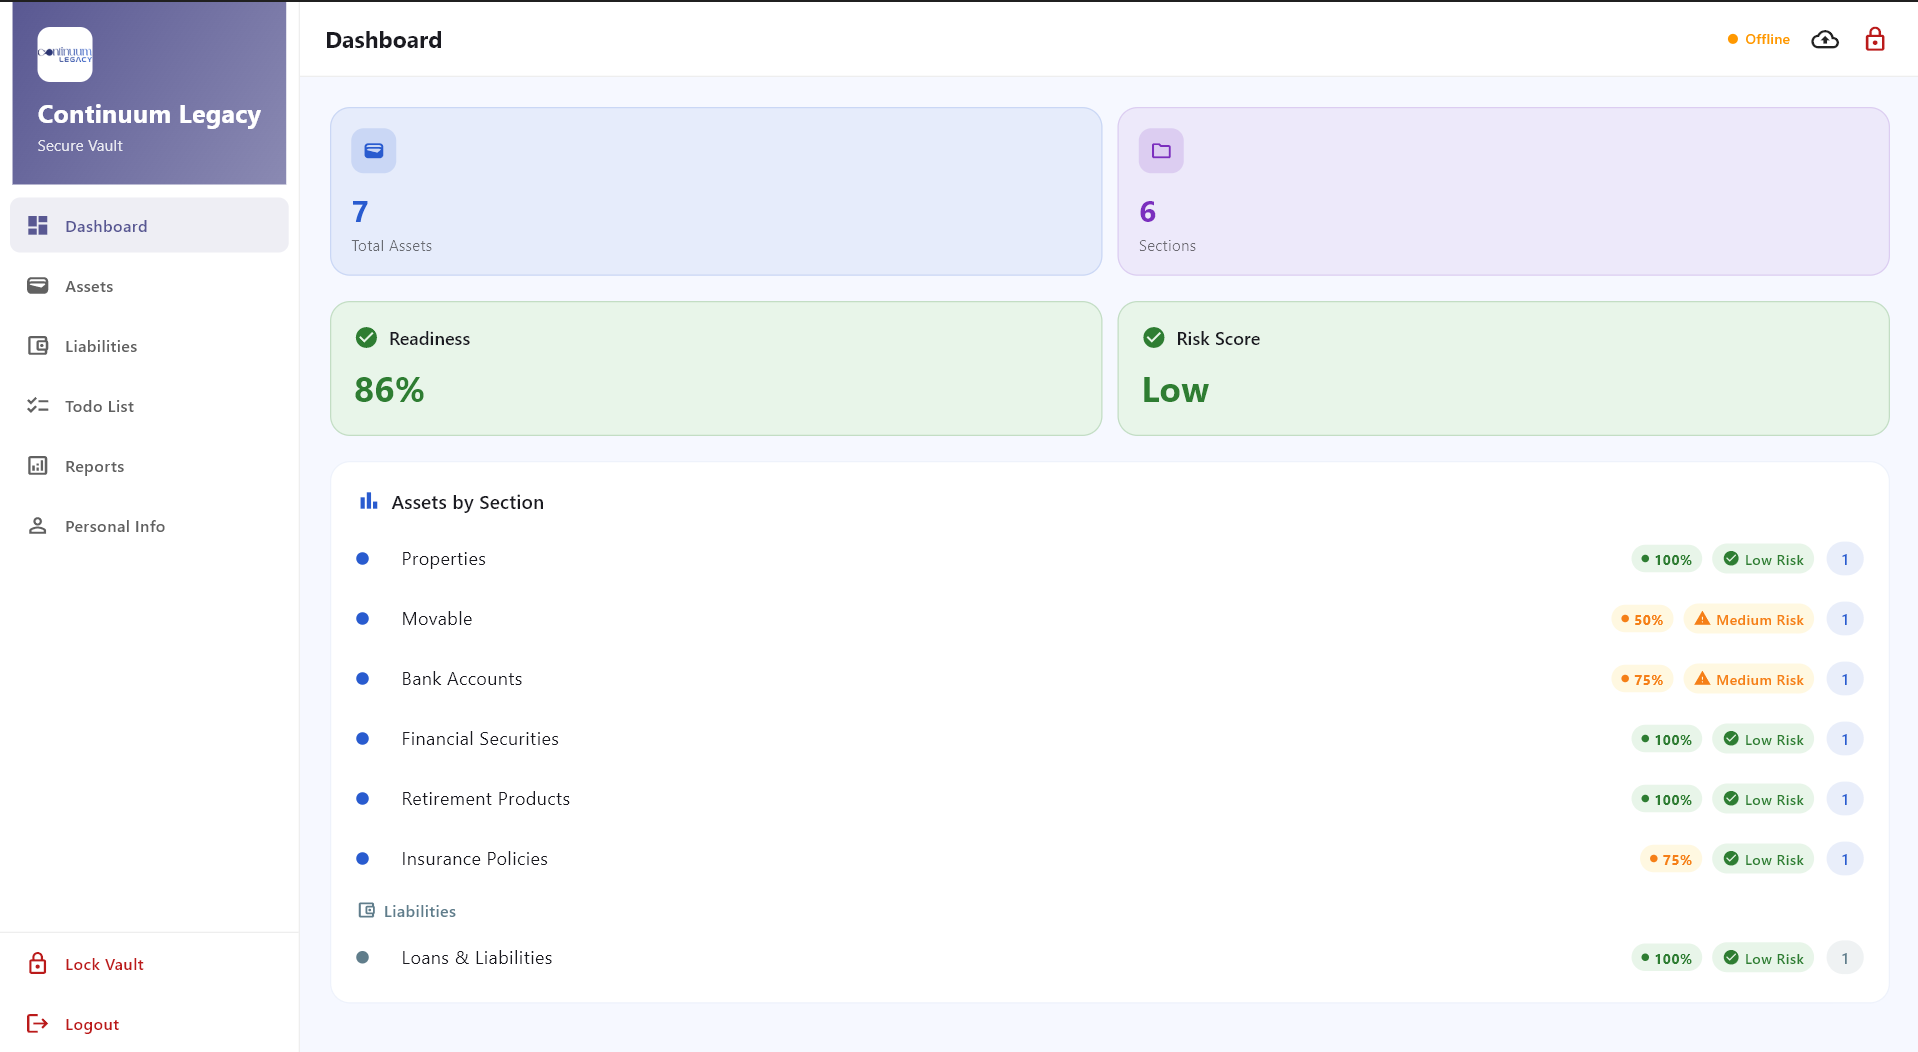Click the Total Assets wallet icon

tap(373, 151)
